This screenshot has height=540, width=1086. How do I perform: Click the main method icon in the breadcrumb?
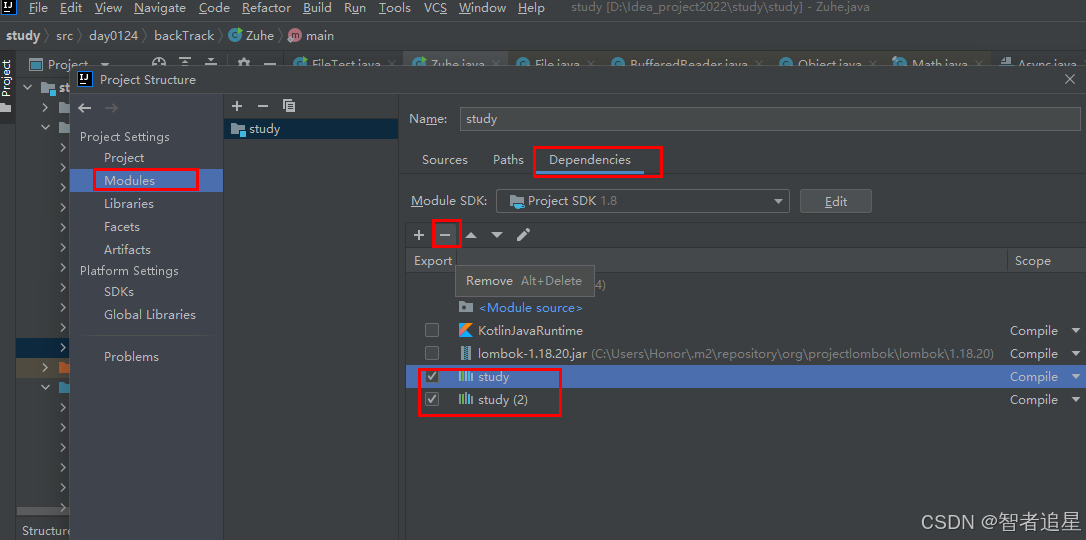(x=294, y=35)
